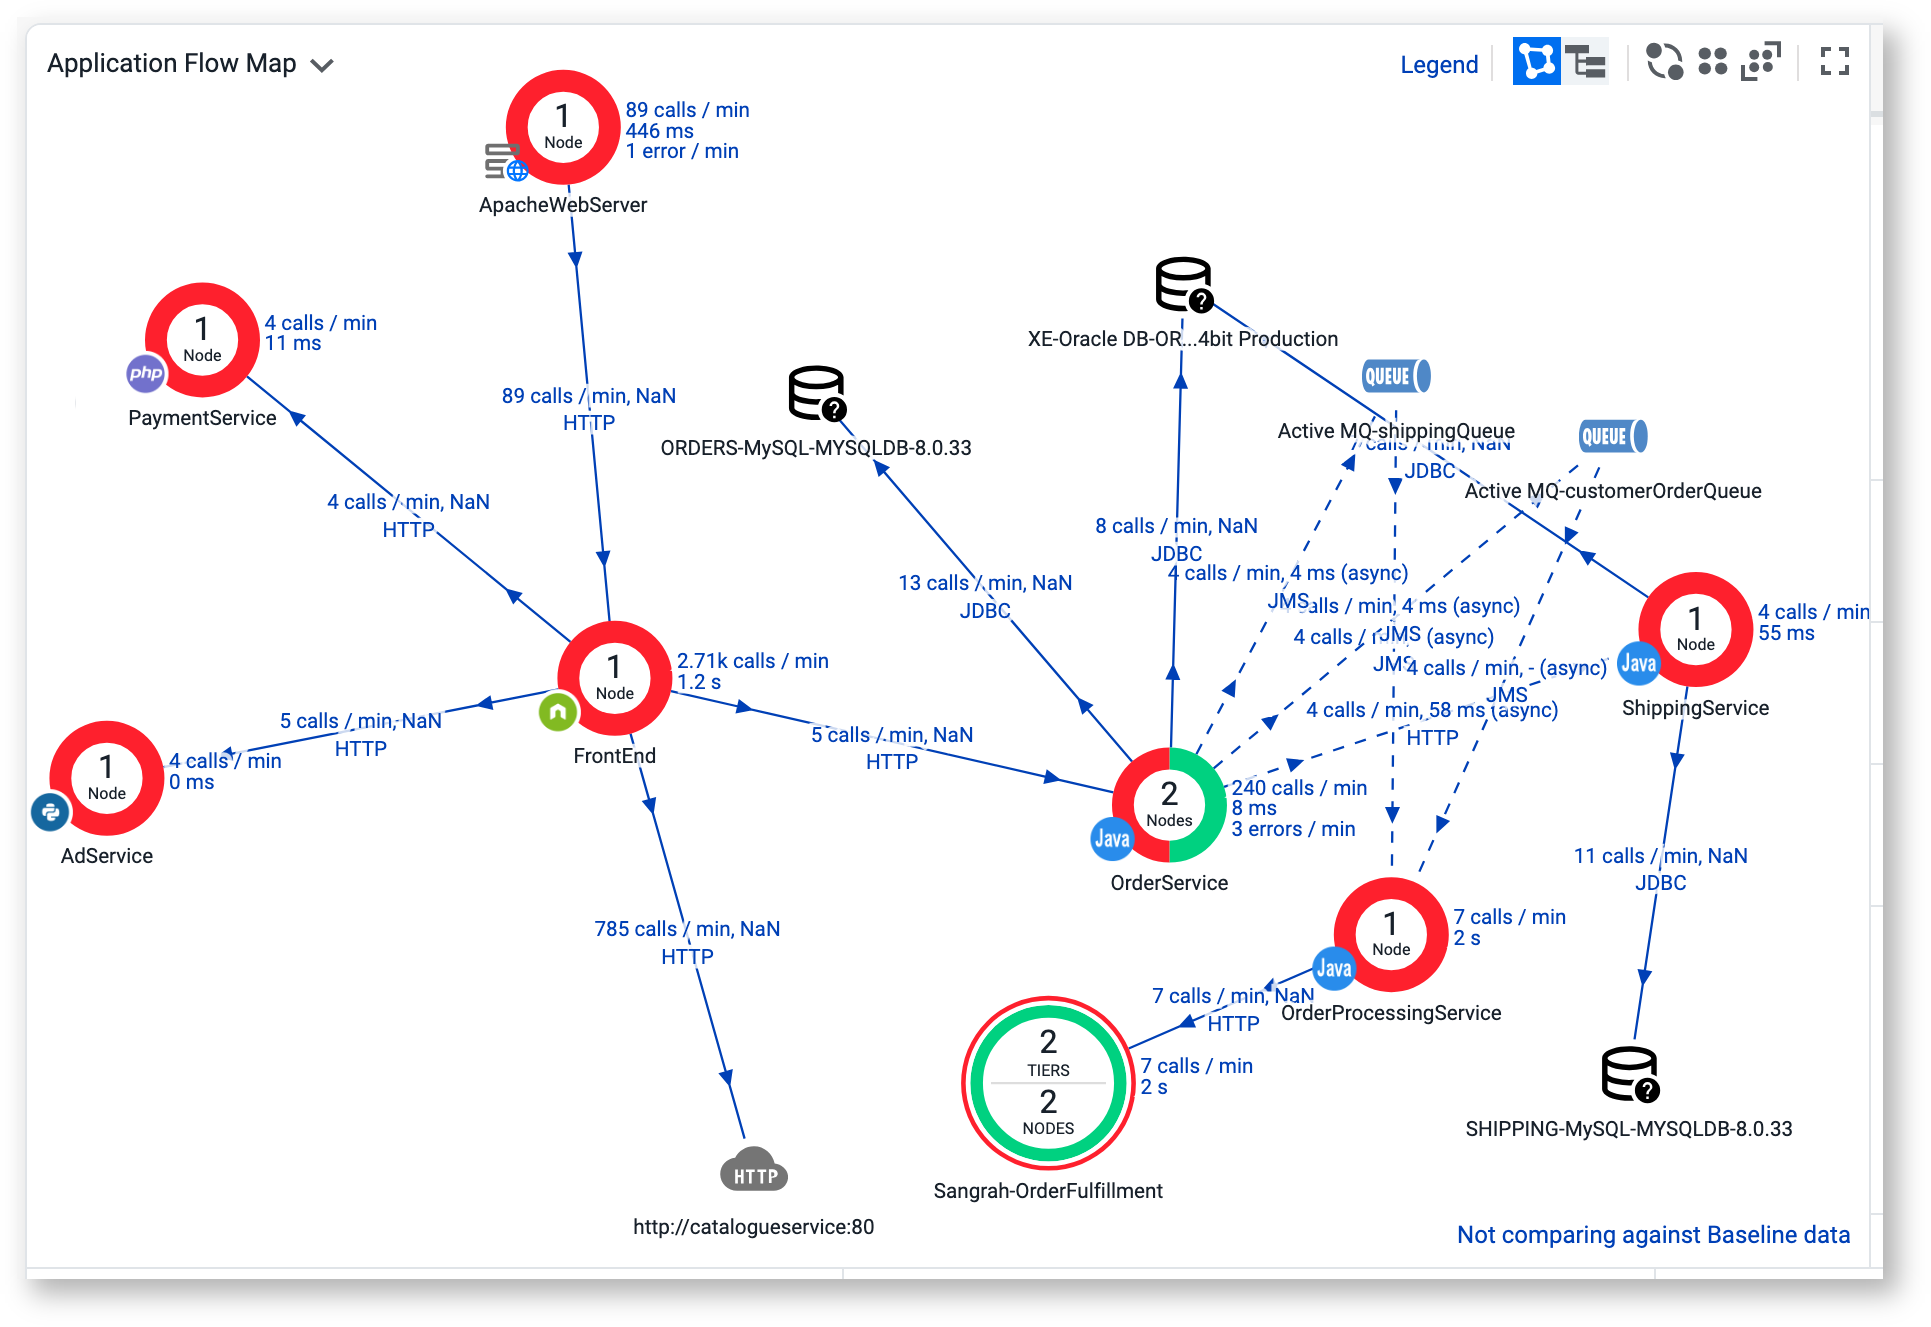The height and width of the screenshot is (1327, 1931).
Task: Click the Java badge on OrderService
Action: tap(1112, 839)
